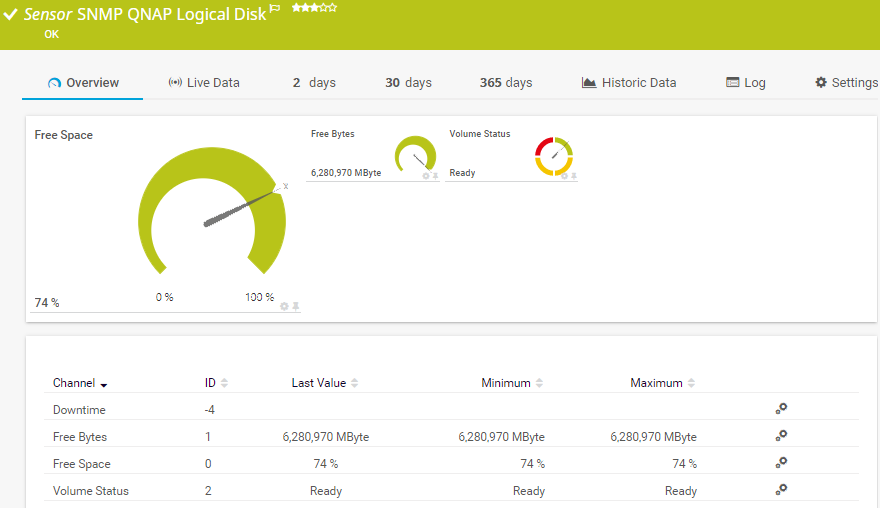Image resolution: width=880 pixels, height=508 pixels.
Task: Open the Log tab
Action: (746, 83)
